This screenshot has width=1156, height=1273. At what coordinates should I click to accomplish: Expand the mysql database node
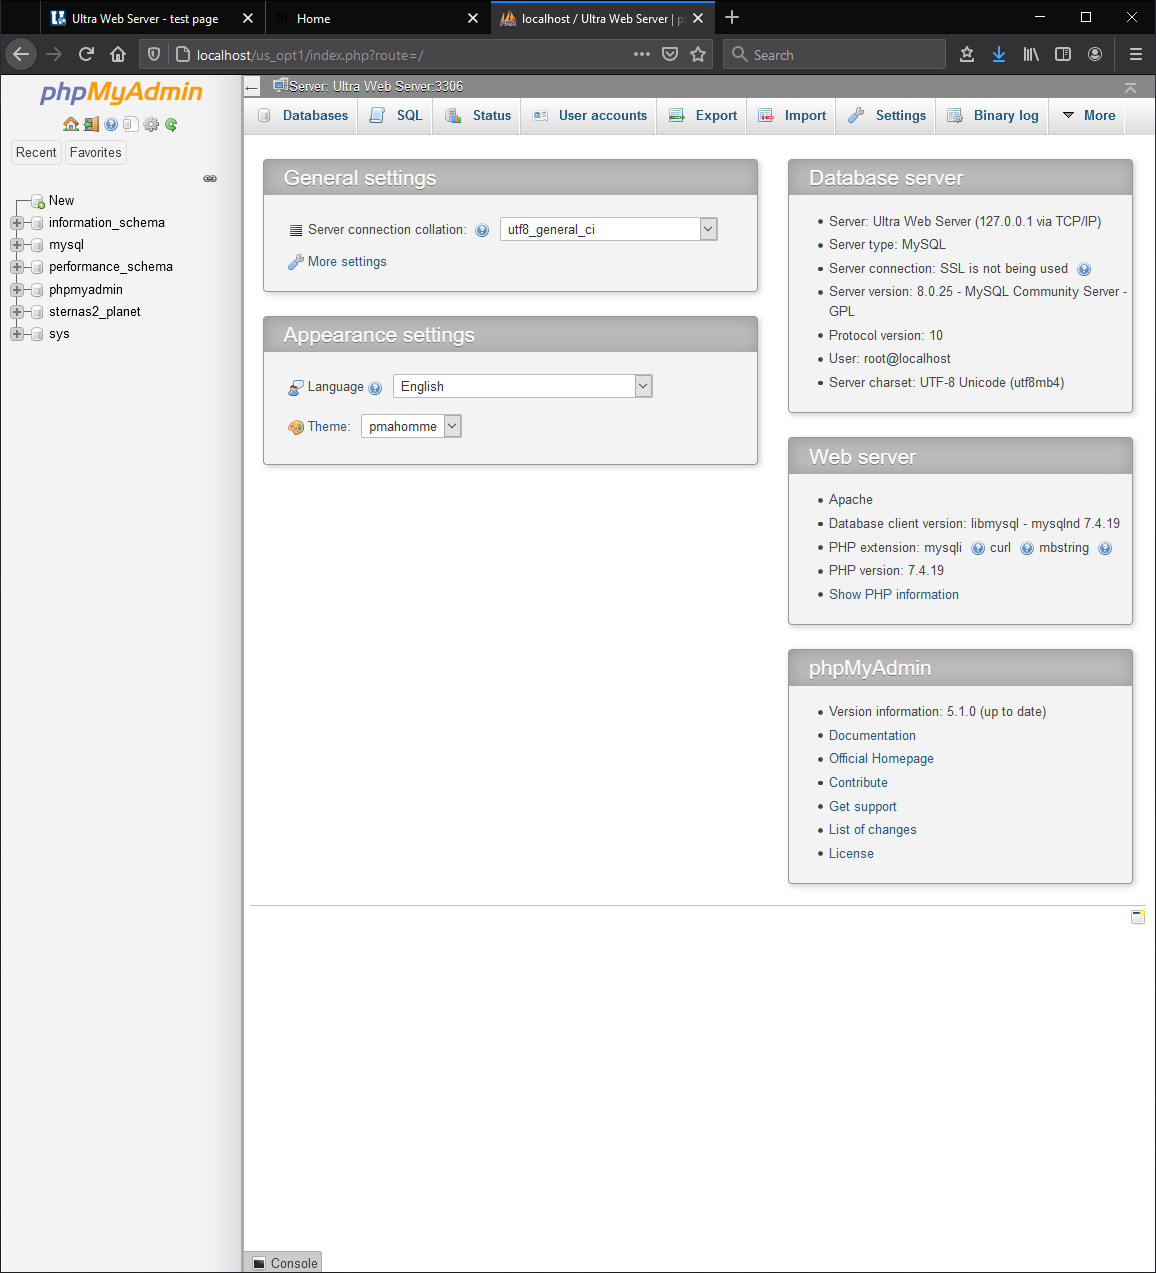click(x=17, y=245)
